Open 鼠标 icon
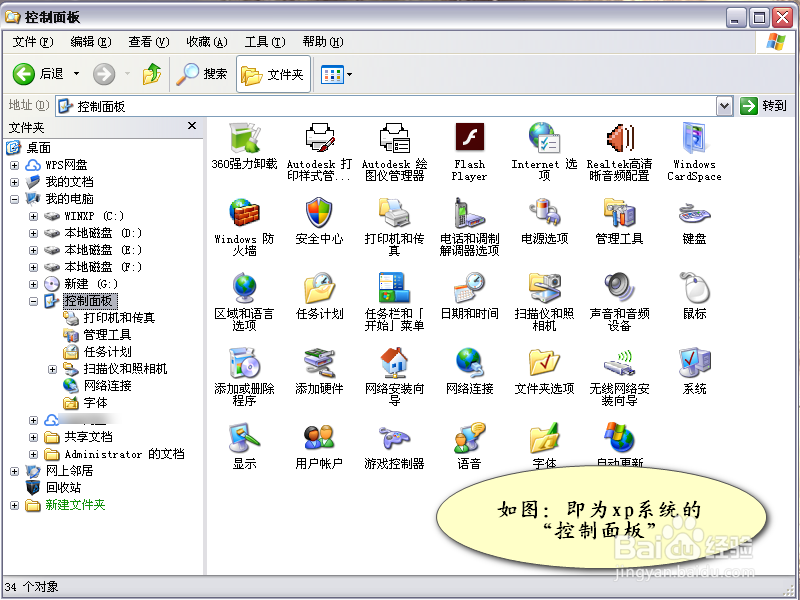 point(694,288)
